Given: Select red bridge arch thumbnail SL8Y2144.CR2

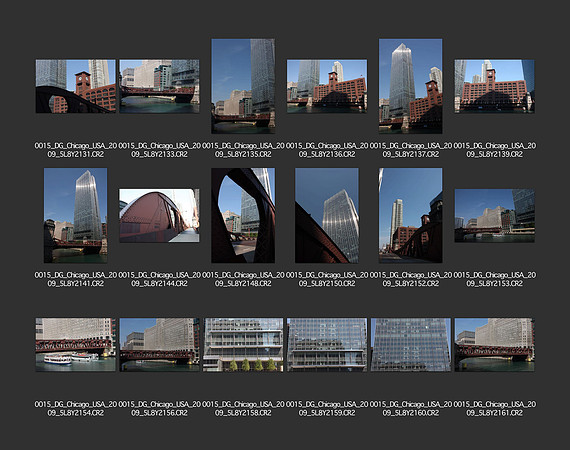Looking at the screenshot, I should (159, 216).
